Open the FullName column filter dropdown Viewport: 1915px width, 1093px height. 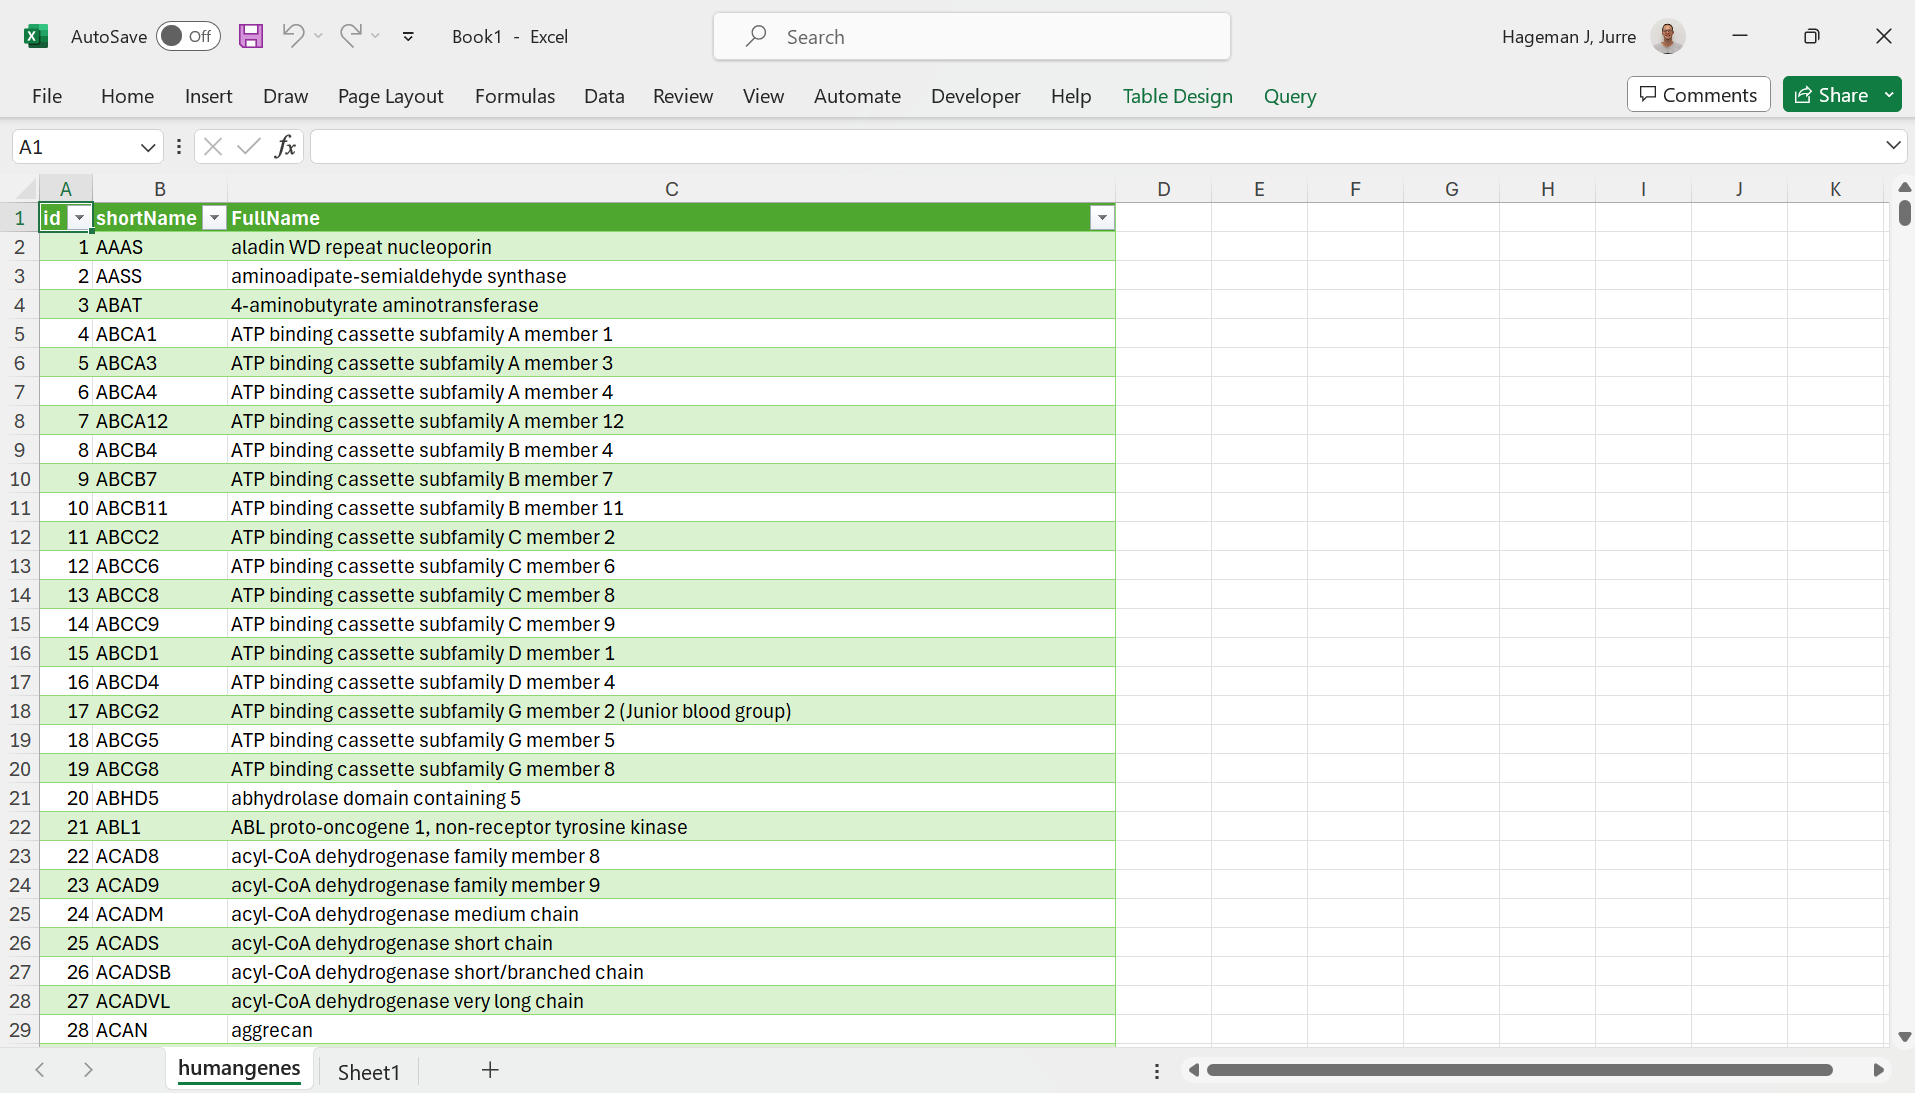pyautogui.click(x=1101, y=217)
